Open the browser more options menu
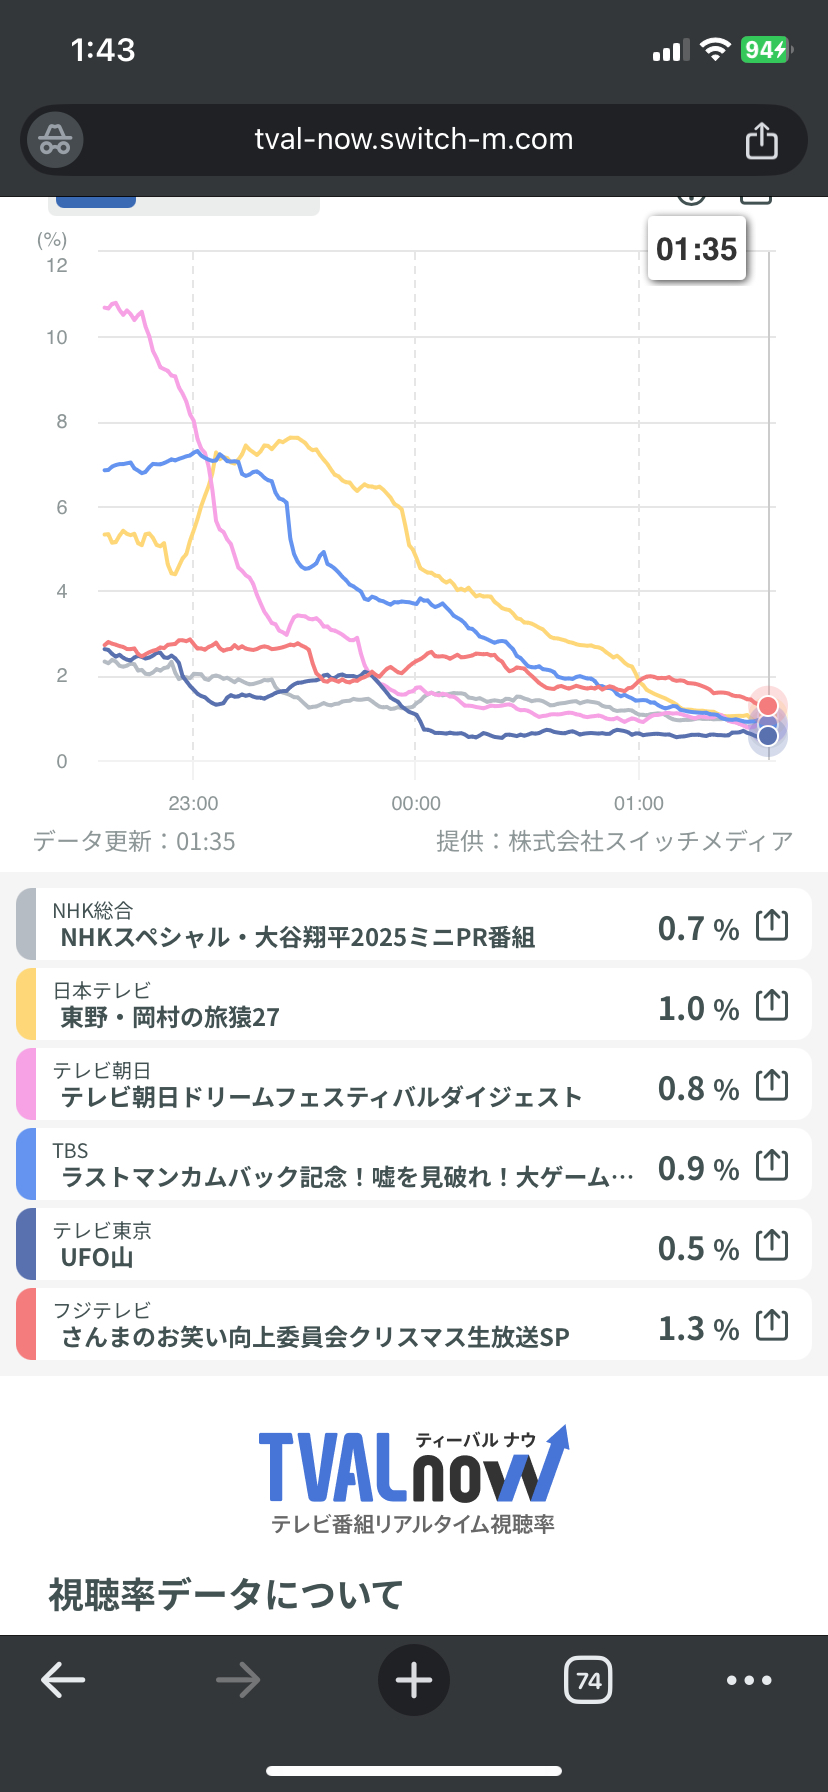Viewport: 828px width, 1792px height. pyautogui.click(x=749, y=1680)
